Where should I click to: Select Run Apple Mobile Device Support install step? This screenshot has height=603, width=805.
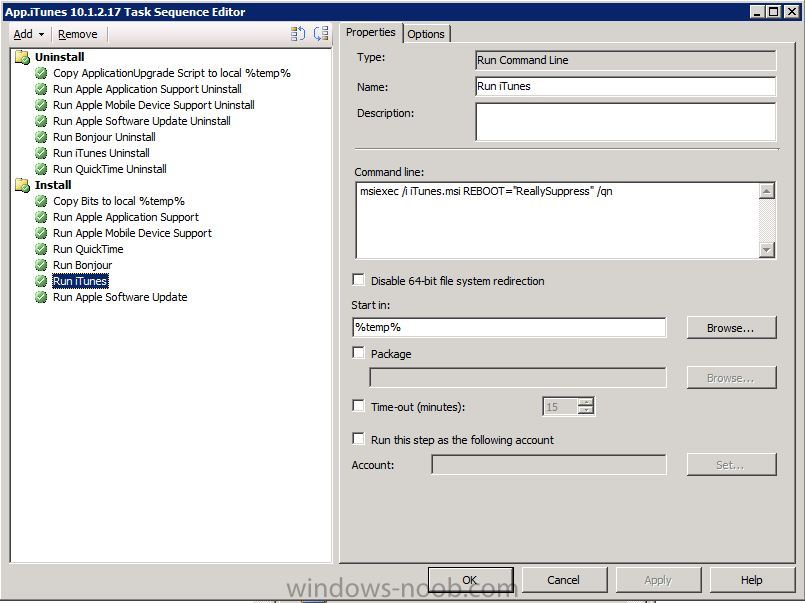click(132, 233)
